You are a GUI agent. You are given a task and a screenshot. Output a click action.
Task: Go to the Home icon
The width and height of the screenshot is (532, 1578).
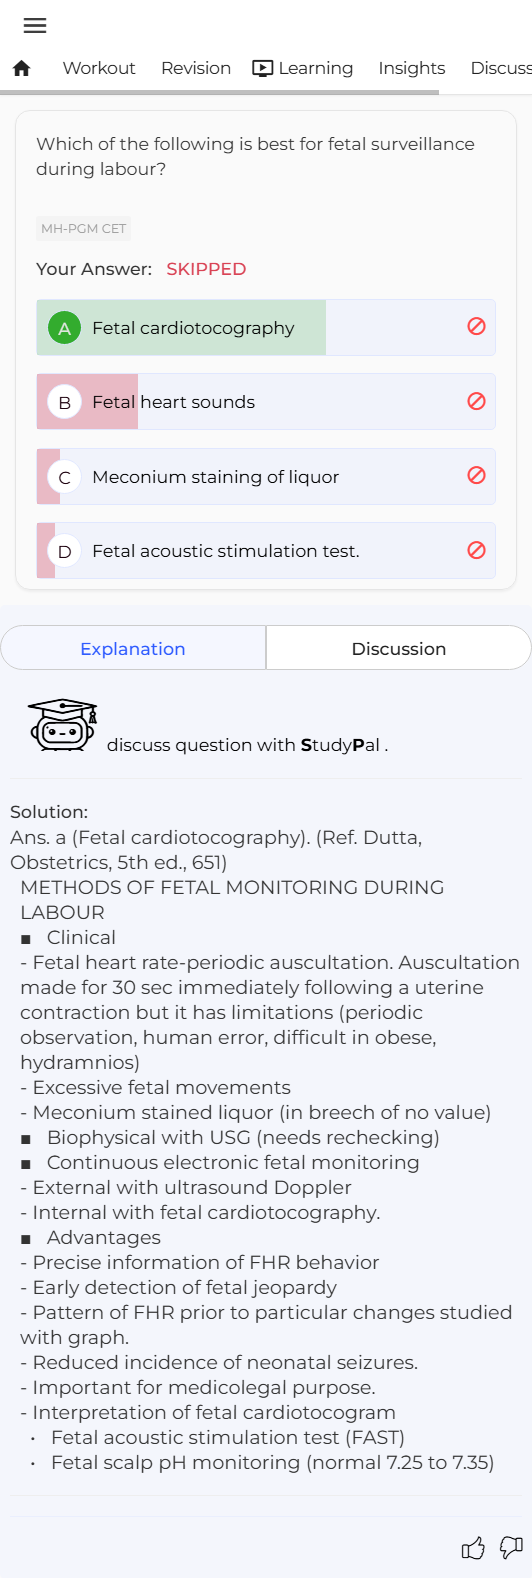22,68
